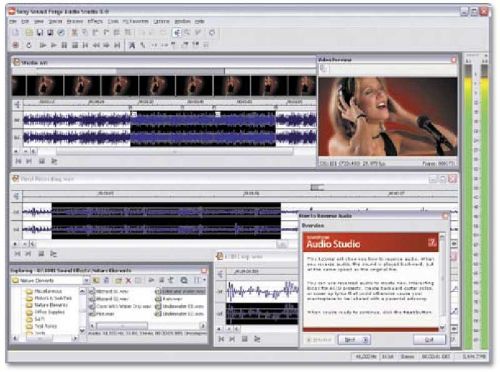The width and height of the screenshot is (500, 372).
Task: Select the highlighted Edit tool in toolbar
Action: point(177,33)
